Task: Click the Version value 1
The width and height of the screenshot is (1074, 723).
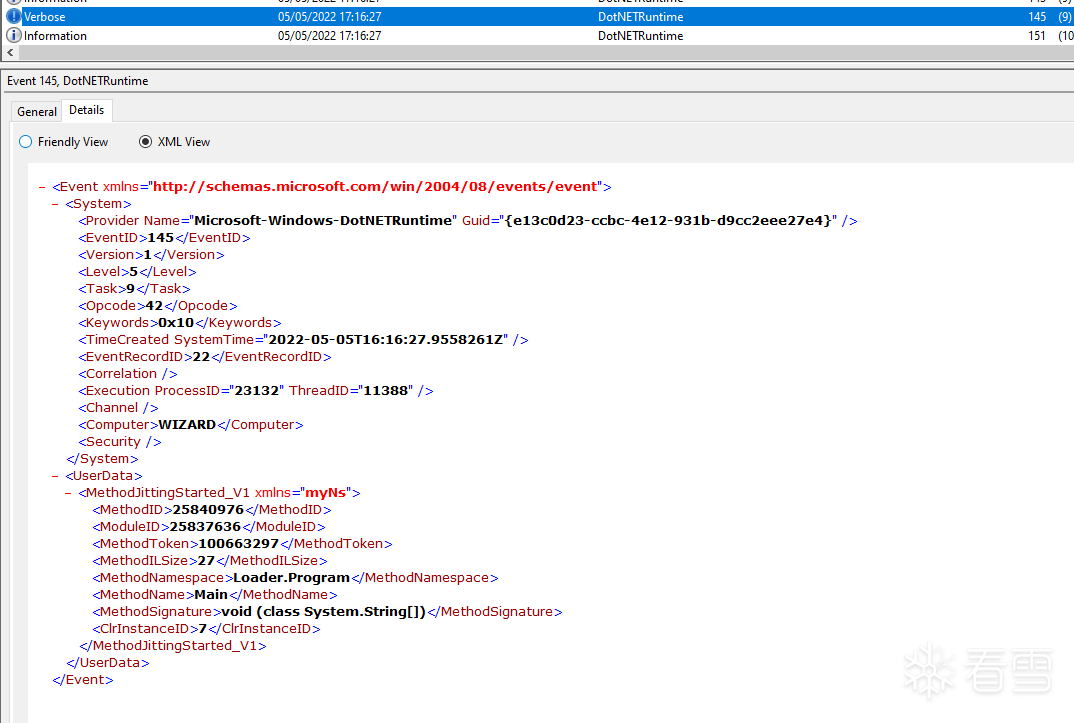Action: (147, 255)
